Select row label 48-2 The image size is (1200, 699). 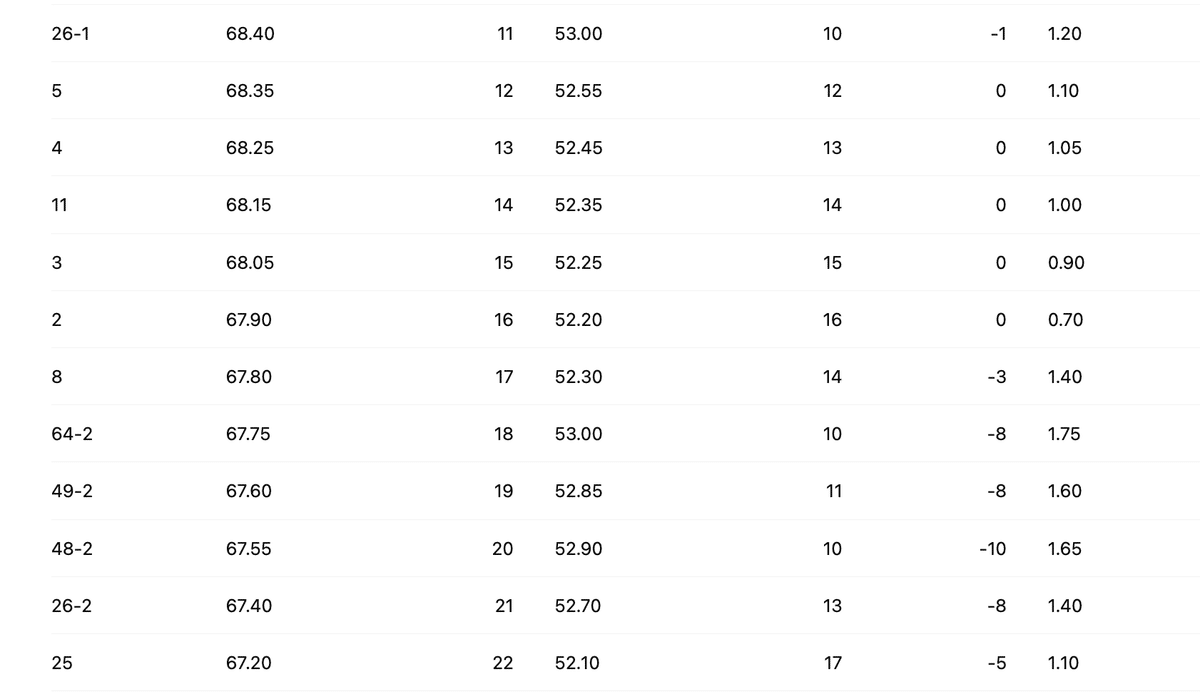point(72,549)
